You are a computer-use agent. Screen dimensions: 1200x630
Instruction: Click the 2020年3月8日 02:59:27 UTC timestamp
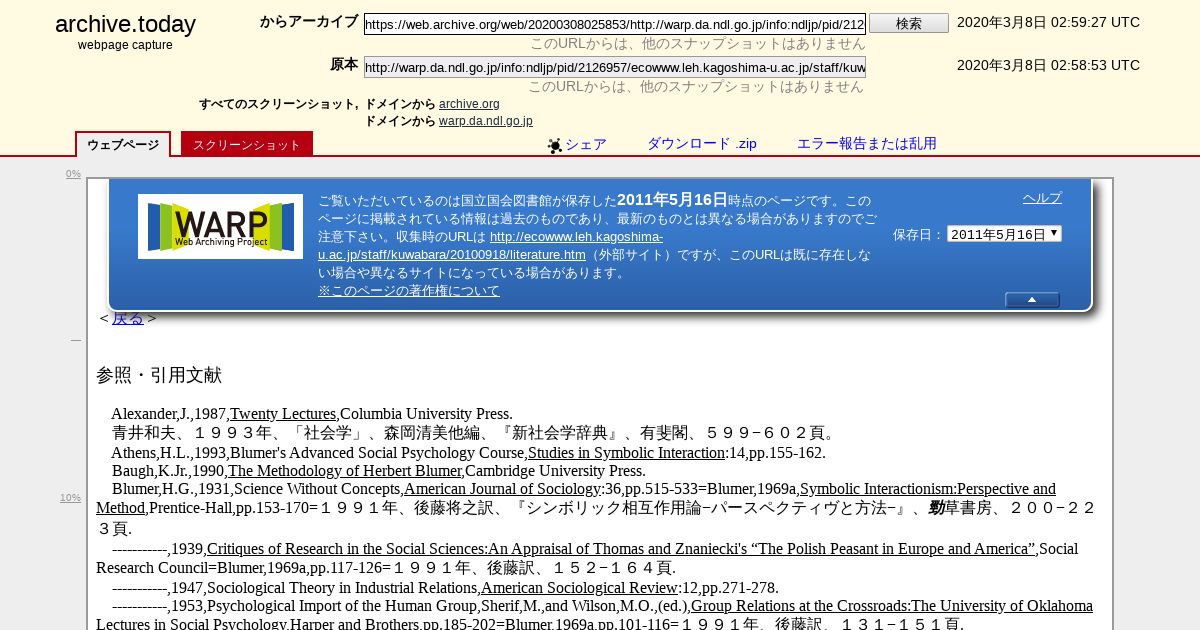coord(1048,22)
